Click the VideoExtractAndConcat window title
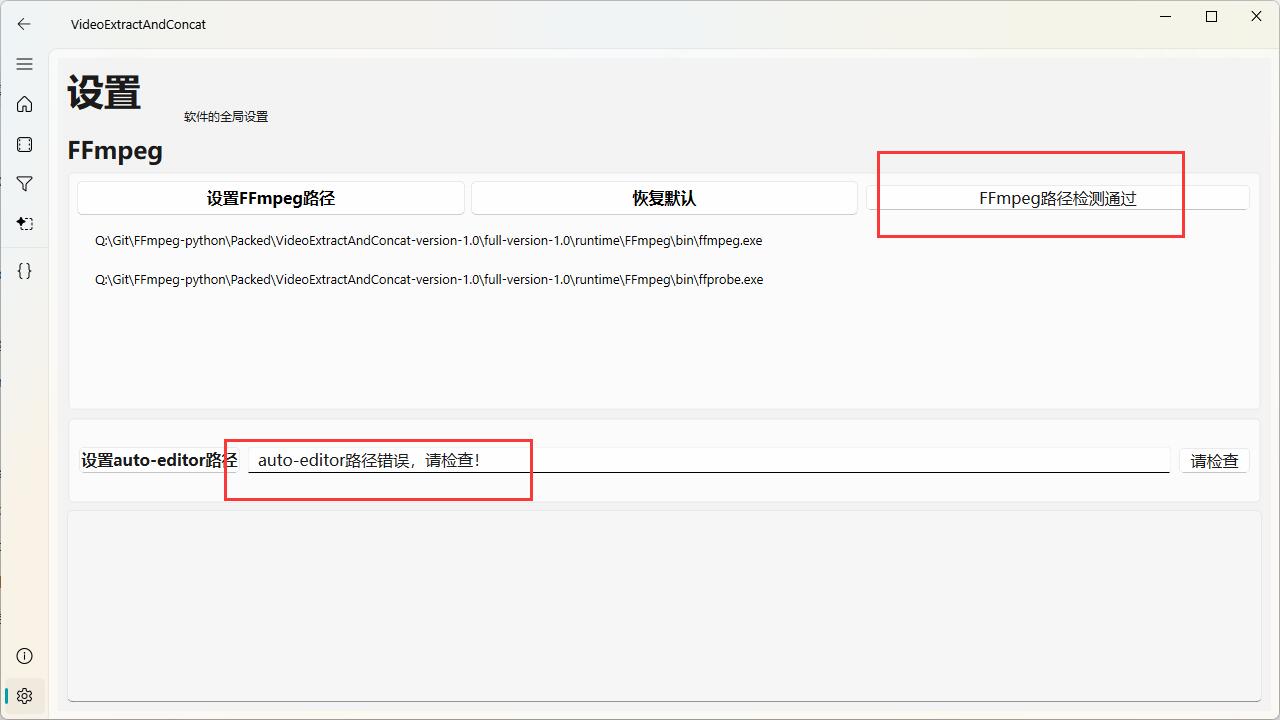Viewport: 1280px width, 720px height. point(138,24)
